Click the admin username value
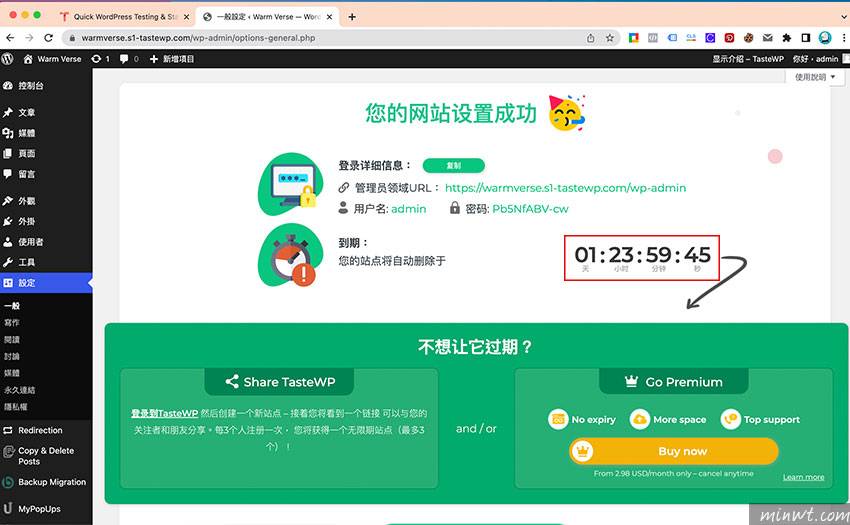This screenshot has height=525, width=850. pos(409,209)
